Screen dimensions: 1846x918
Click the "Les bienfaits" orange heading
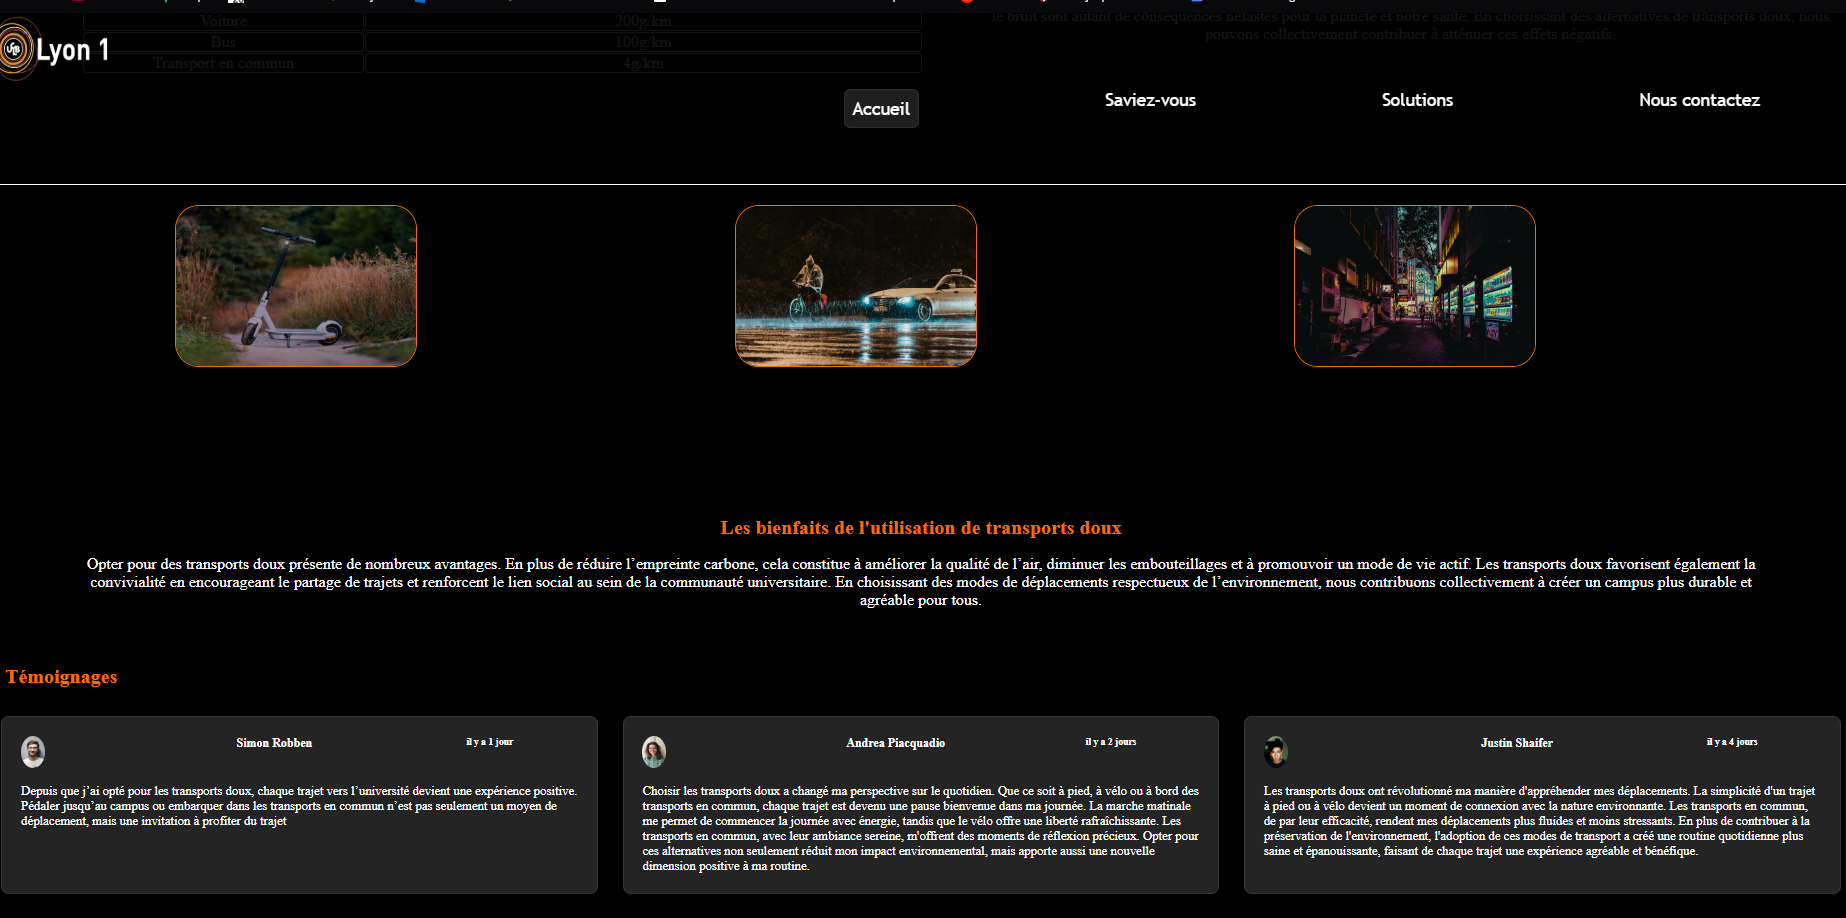[x=920, y=528]
